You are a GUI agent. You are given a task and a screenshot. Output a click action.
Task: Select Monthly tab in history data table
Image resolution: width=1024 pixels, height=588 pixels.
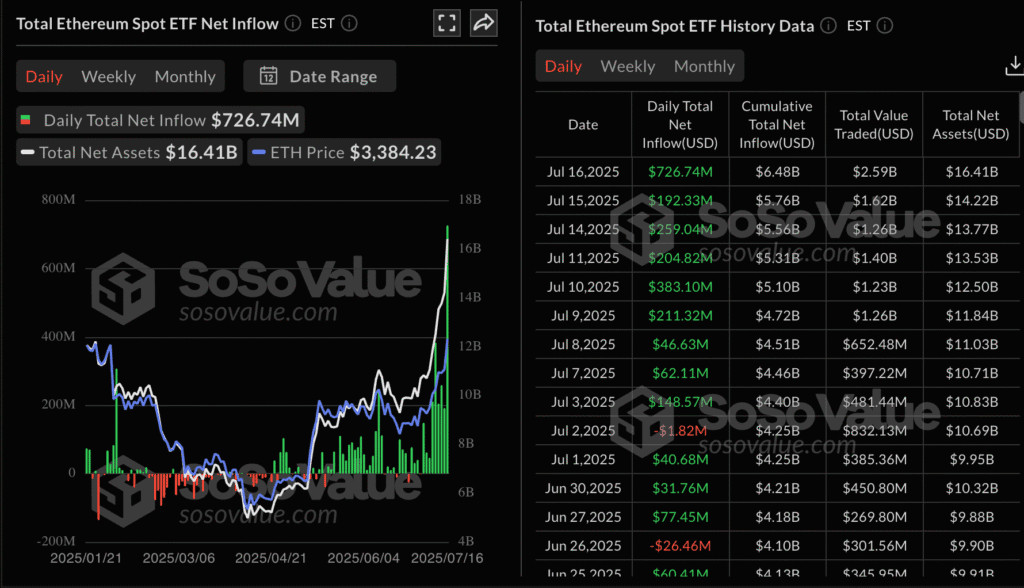704,66
